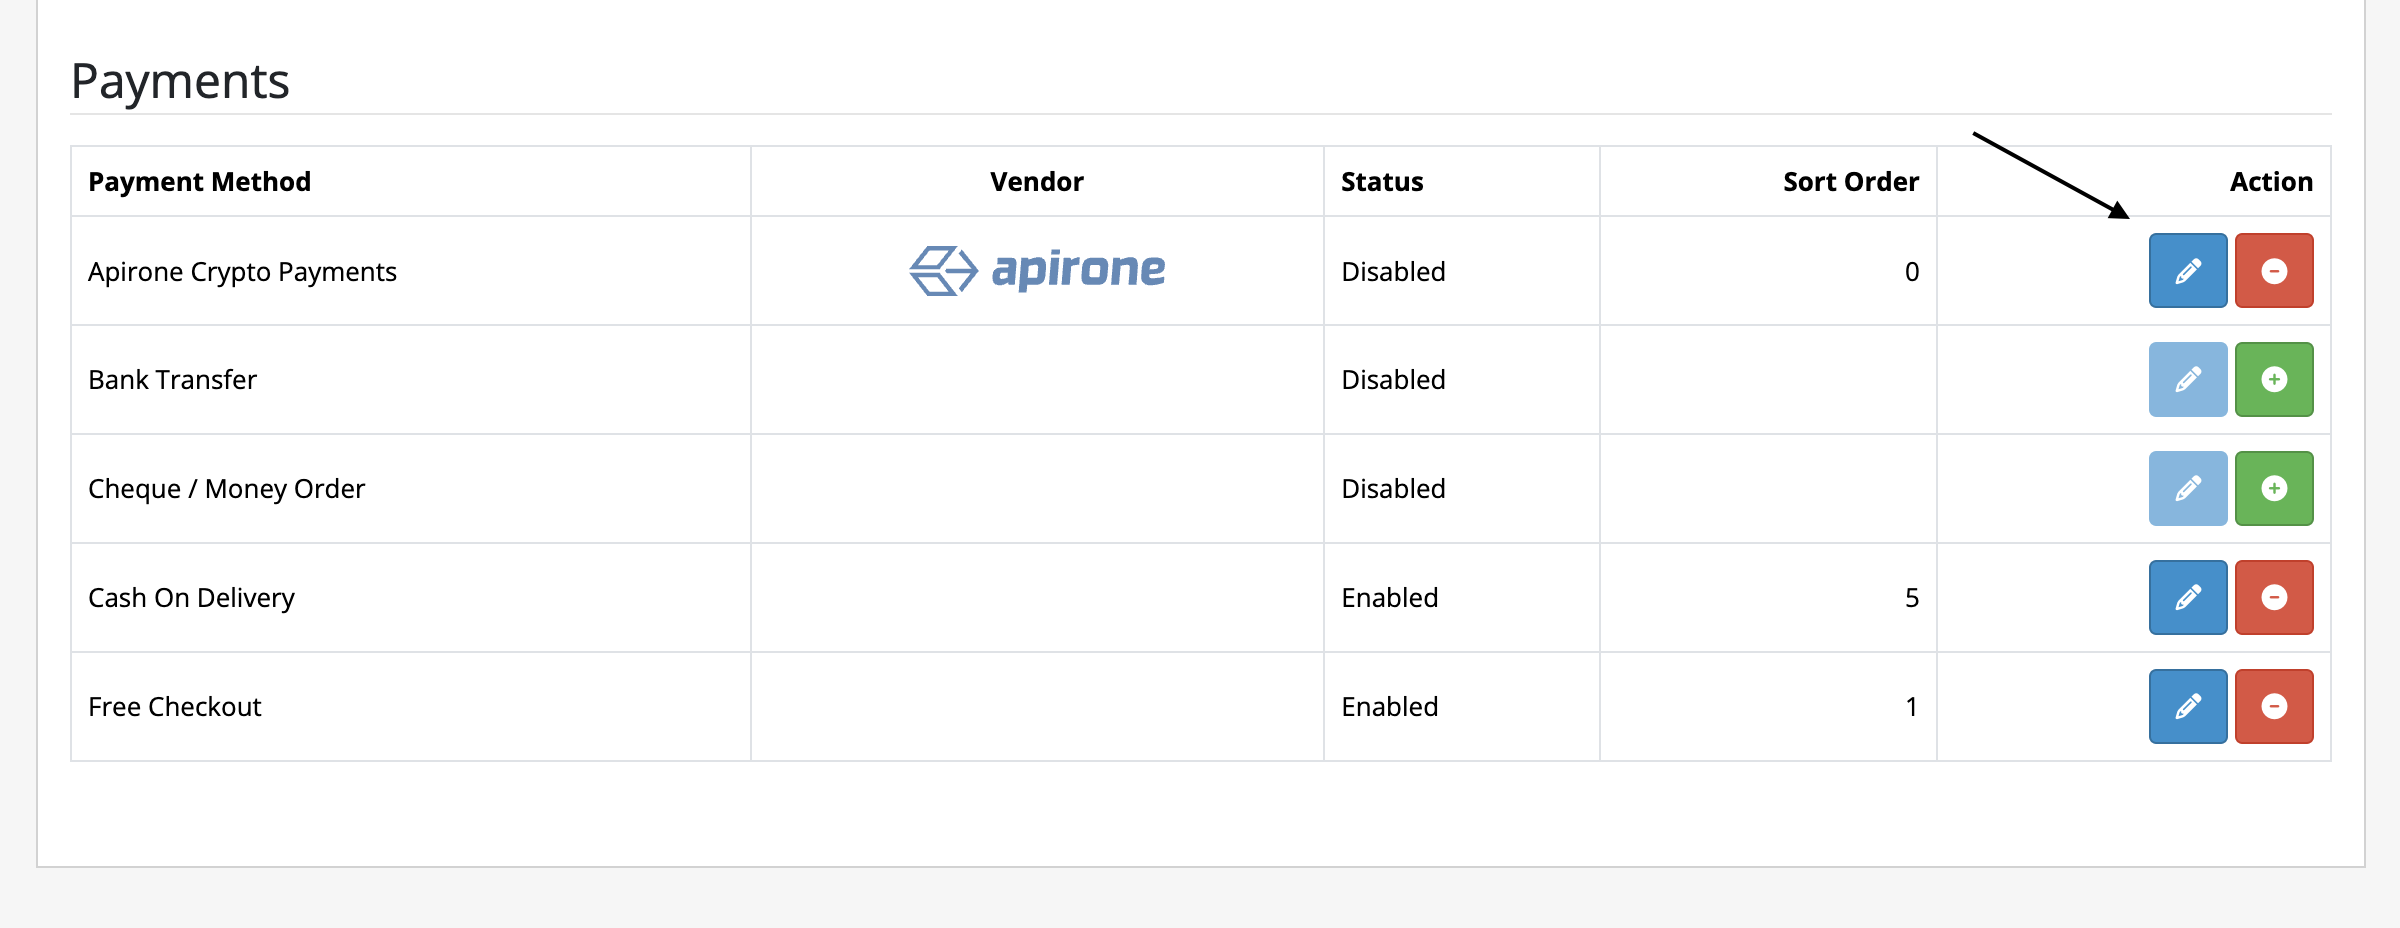Uninstall Free Checkout with red minus
Viewport: 2400px width, 928px height.
point(2274,707)
